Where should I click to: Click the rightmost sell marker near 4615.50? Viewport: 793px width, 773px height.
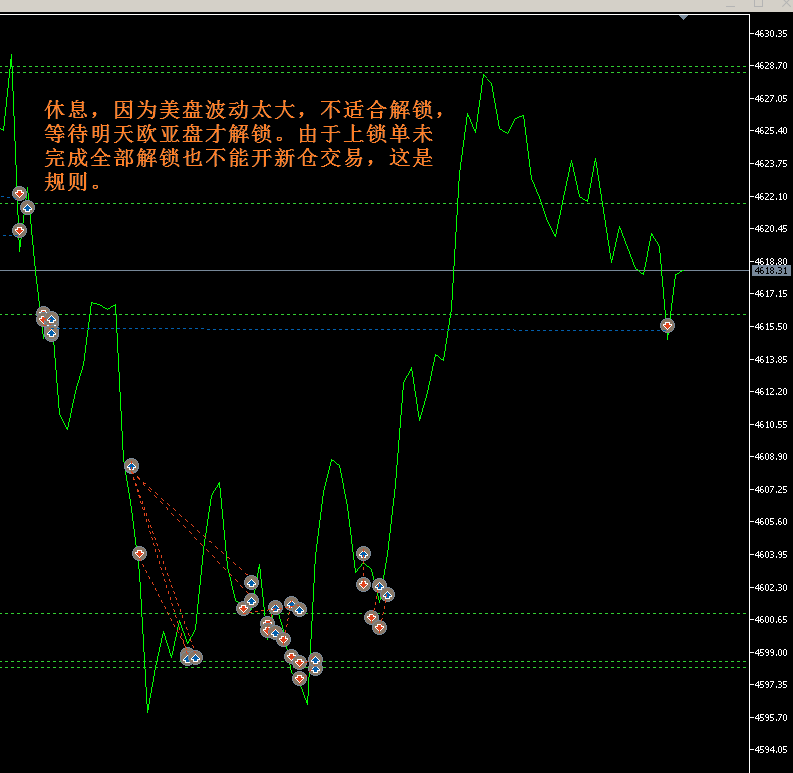(x=667, y=325)
